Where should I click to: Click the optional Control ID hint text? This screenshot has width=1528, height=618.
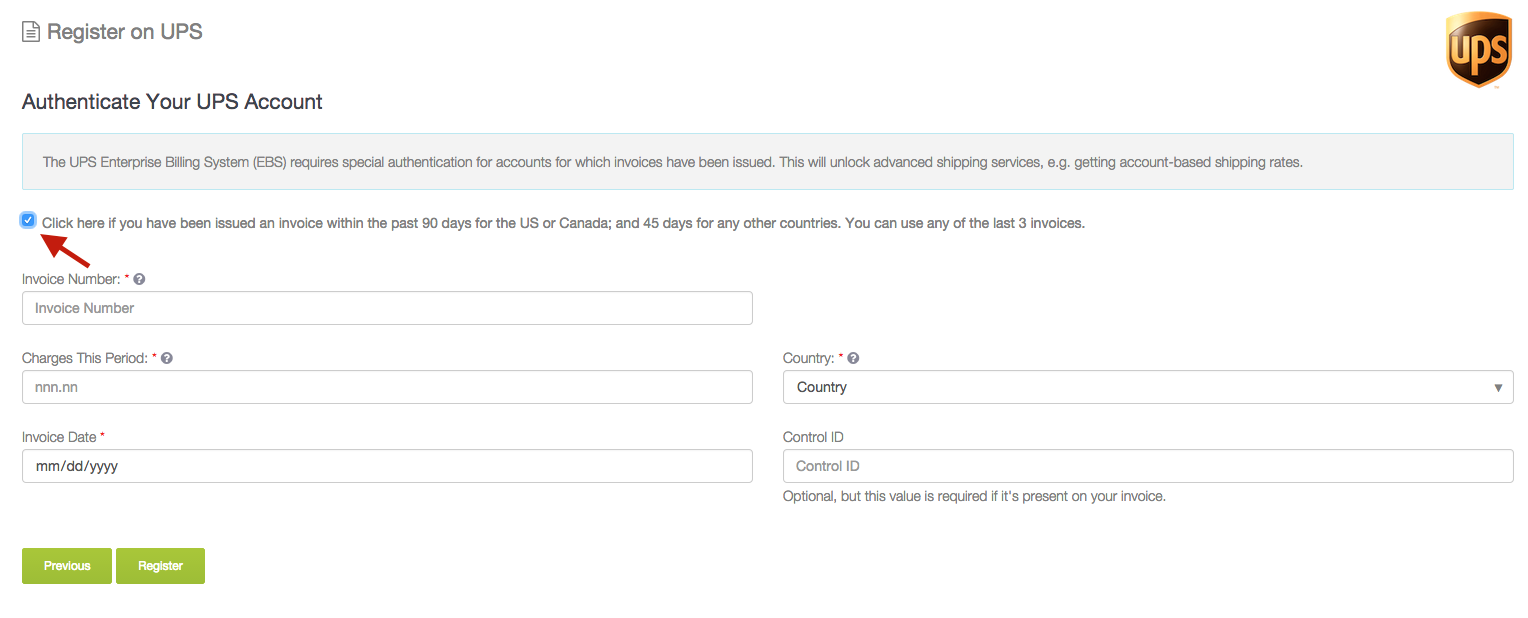974,496
